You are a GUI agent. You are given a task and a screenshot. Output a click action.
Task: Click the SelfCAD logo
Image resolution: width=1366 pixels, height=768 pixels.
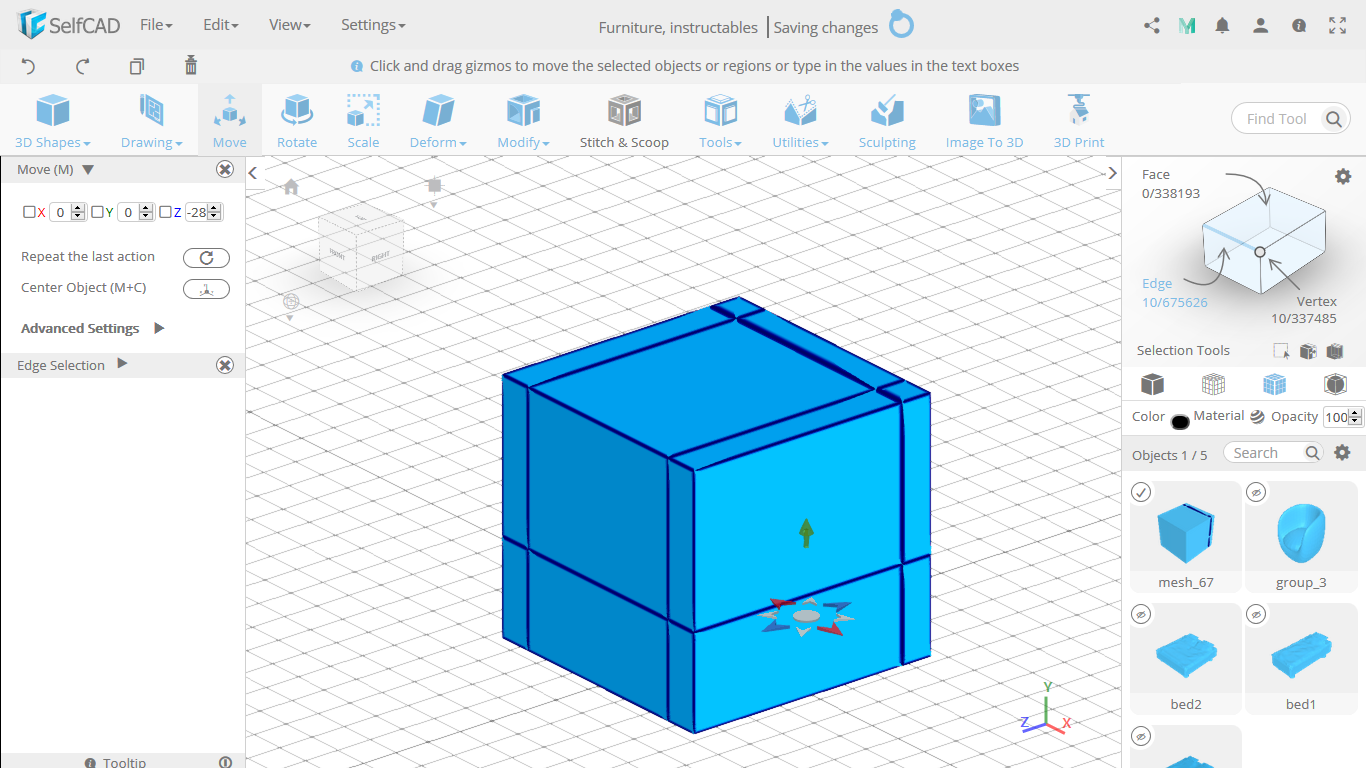69,25
